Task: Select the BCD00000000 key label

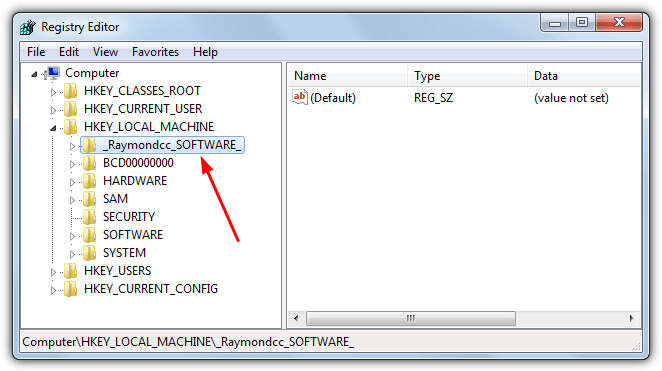Action: point(138,163)
